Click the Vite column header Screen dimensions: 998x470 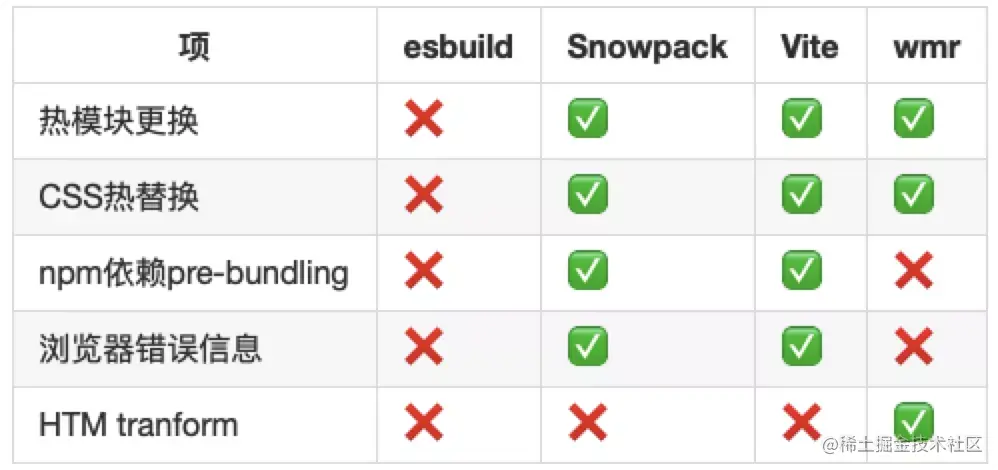point(810,46)
